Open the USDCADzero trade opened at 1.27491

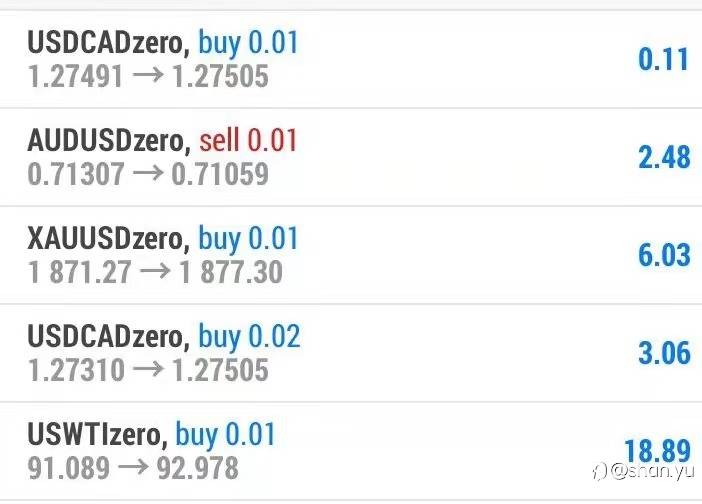click(x=350, y=59)
